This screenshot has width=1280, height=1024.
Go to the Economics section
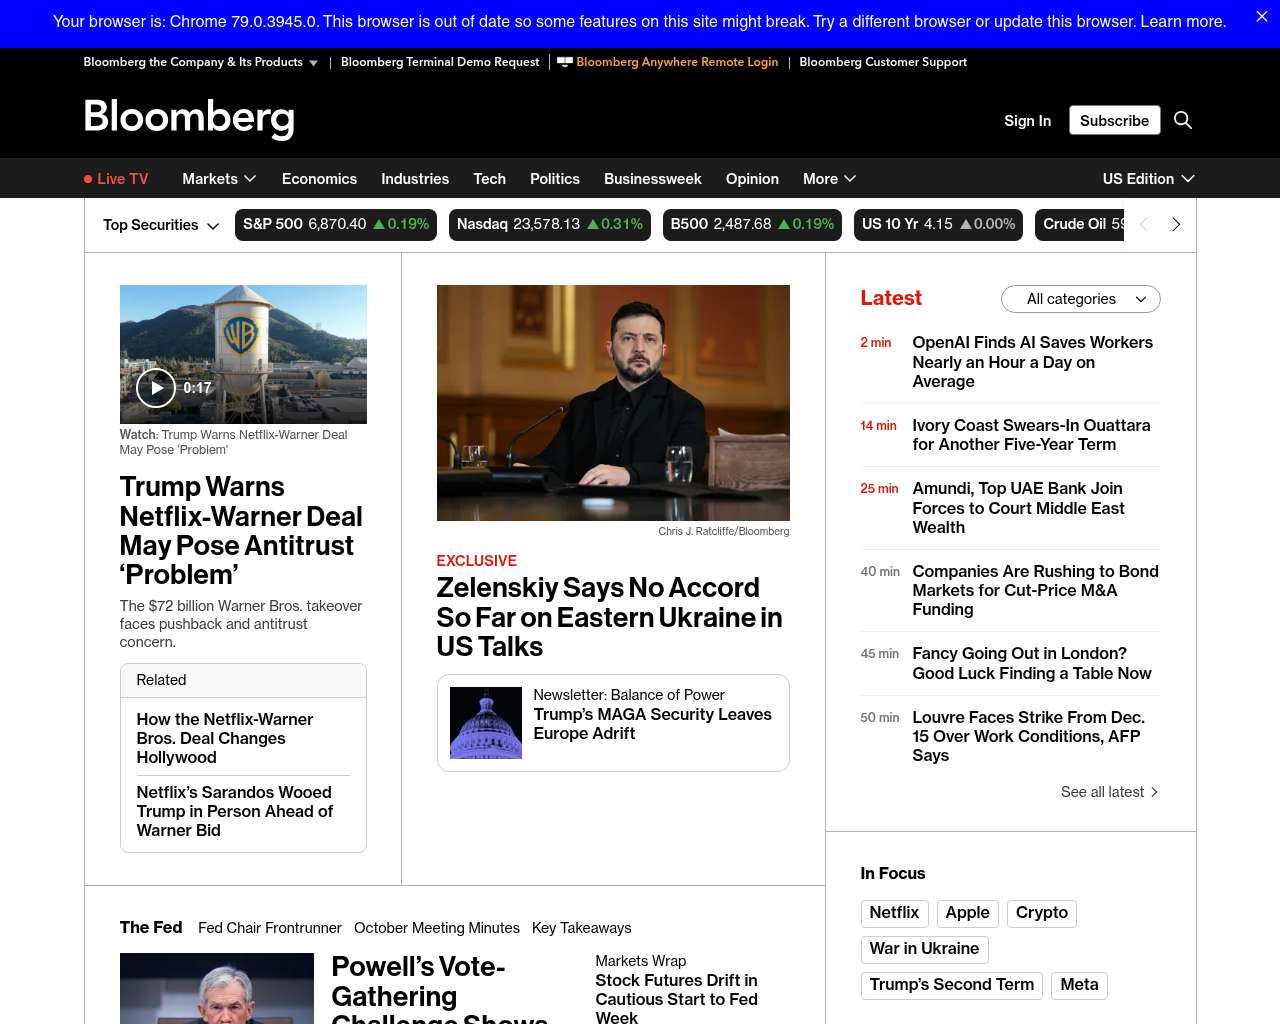[x=319, y=179]
